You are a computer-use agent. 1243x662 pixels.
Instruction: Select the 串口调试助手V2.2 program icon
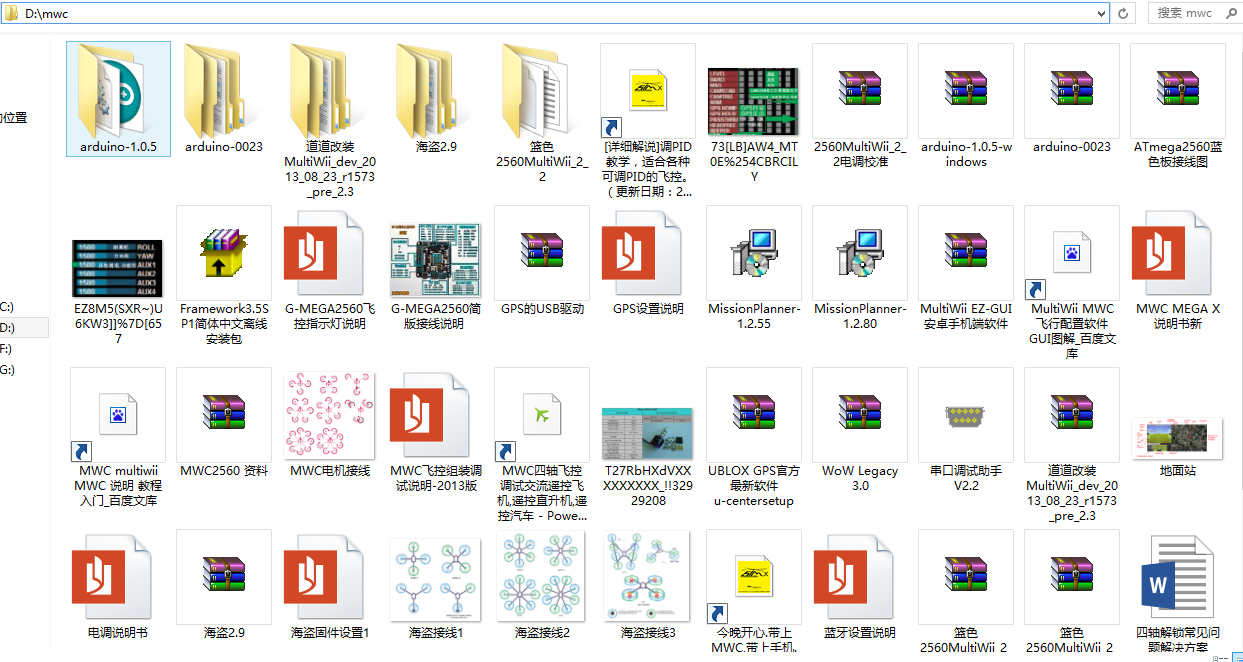[x=966, y=415]
